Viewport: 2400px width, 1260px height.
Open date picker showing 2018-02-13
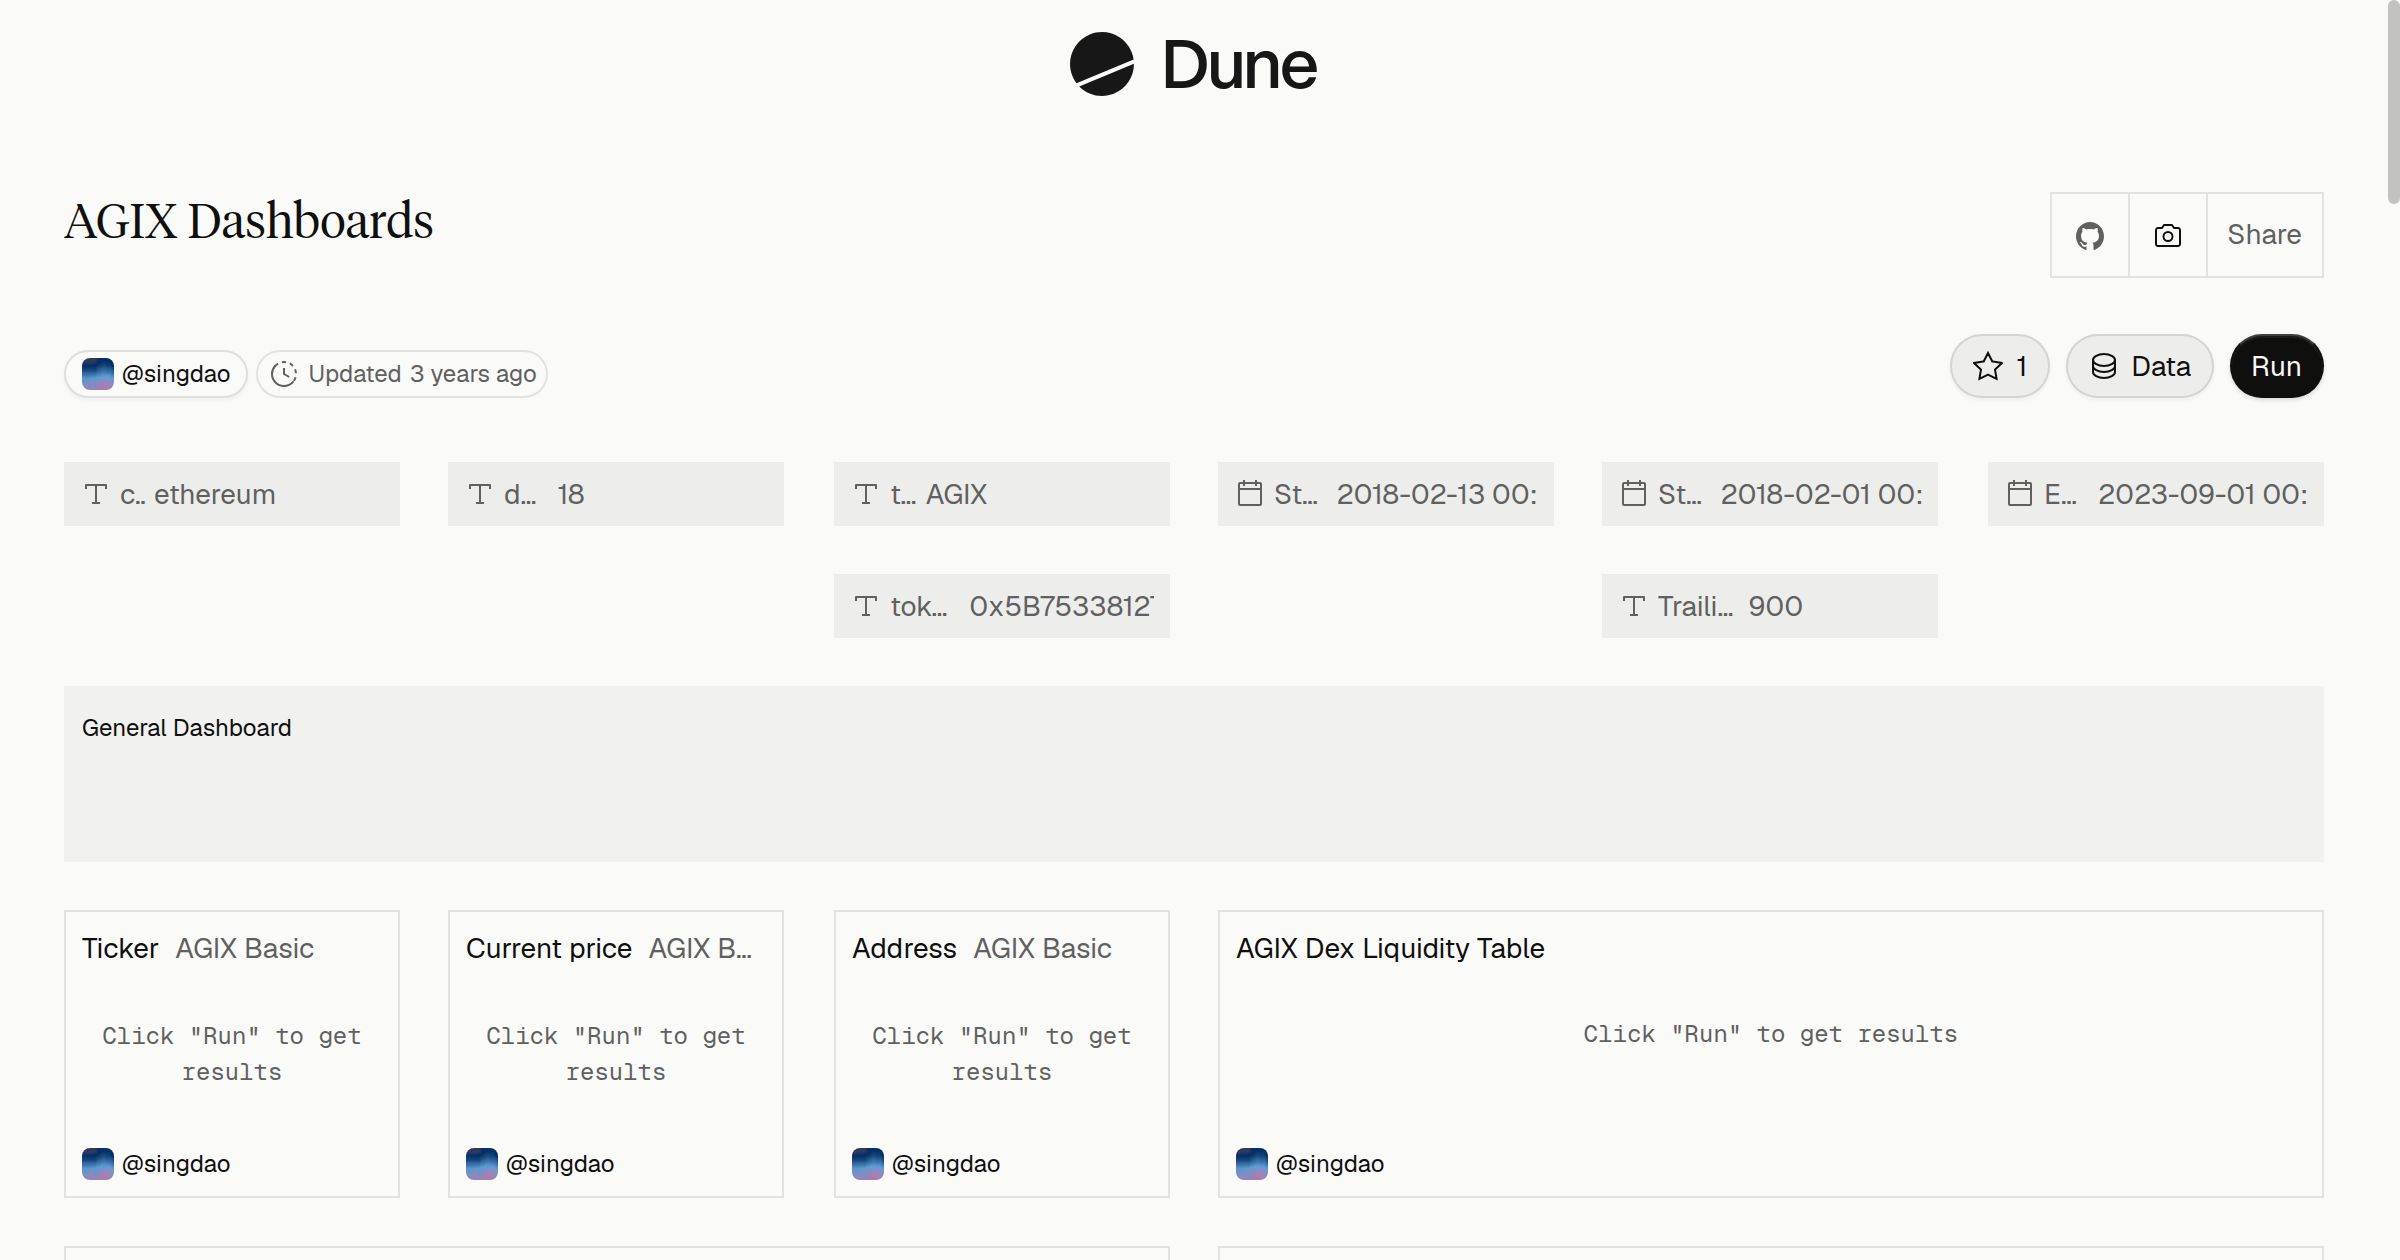coord(1386,494)
